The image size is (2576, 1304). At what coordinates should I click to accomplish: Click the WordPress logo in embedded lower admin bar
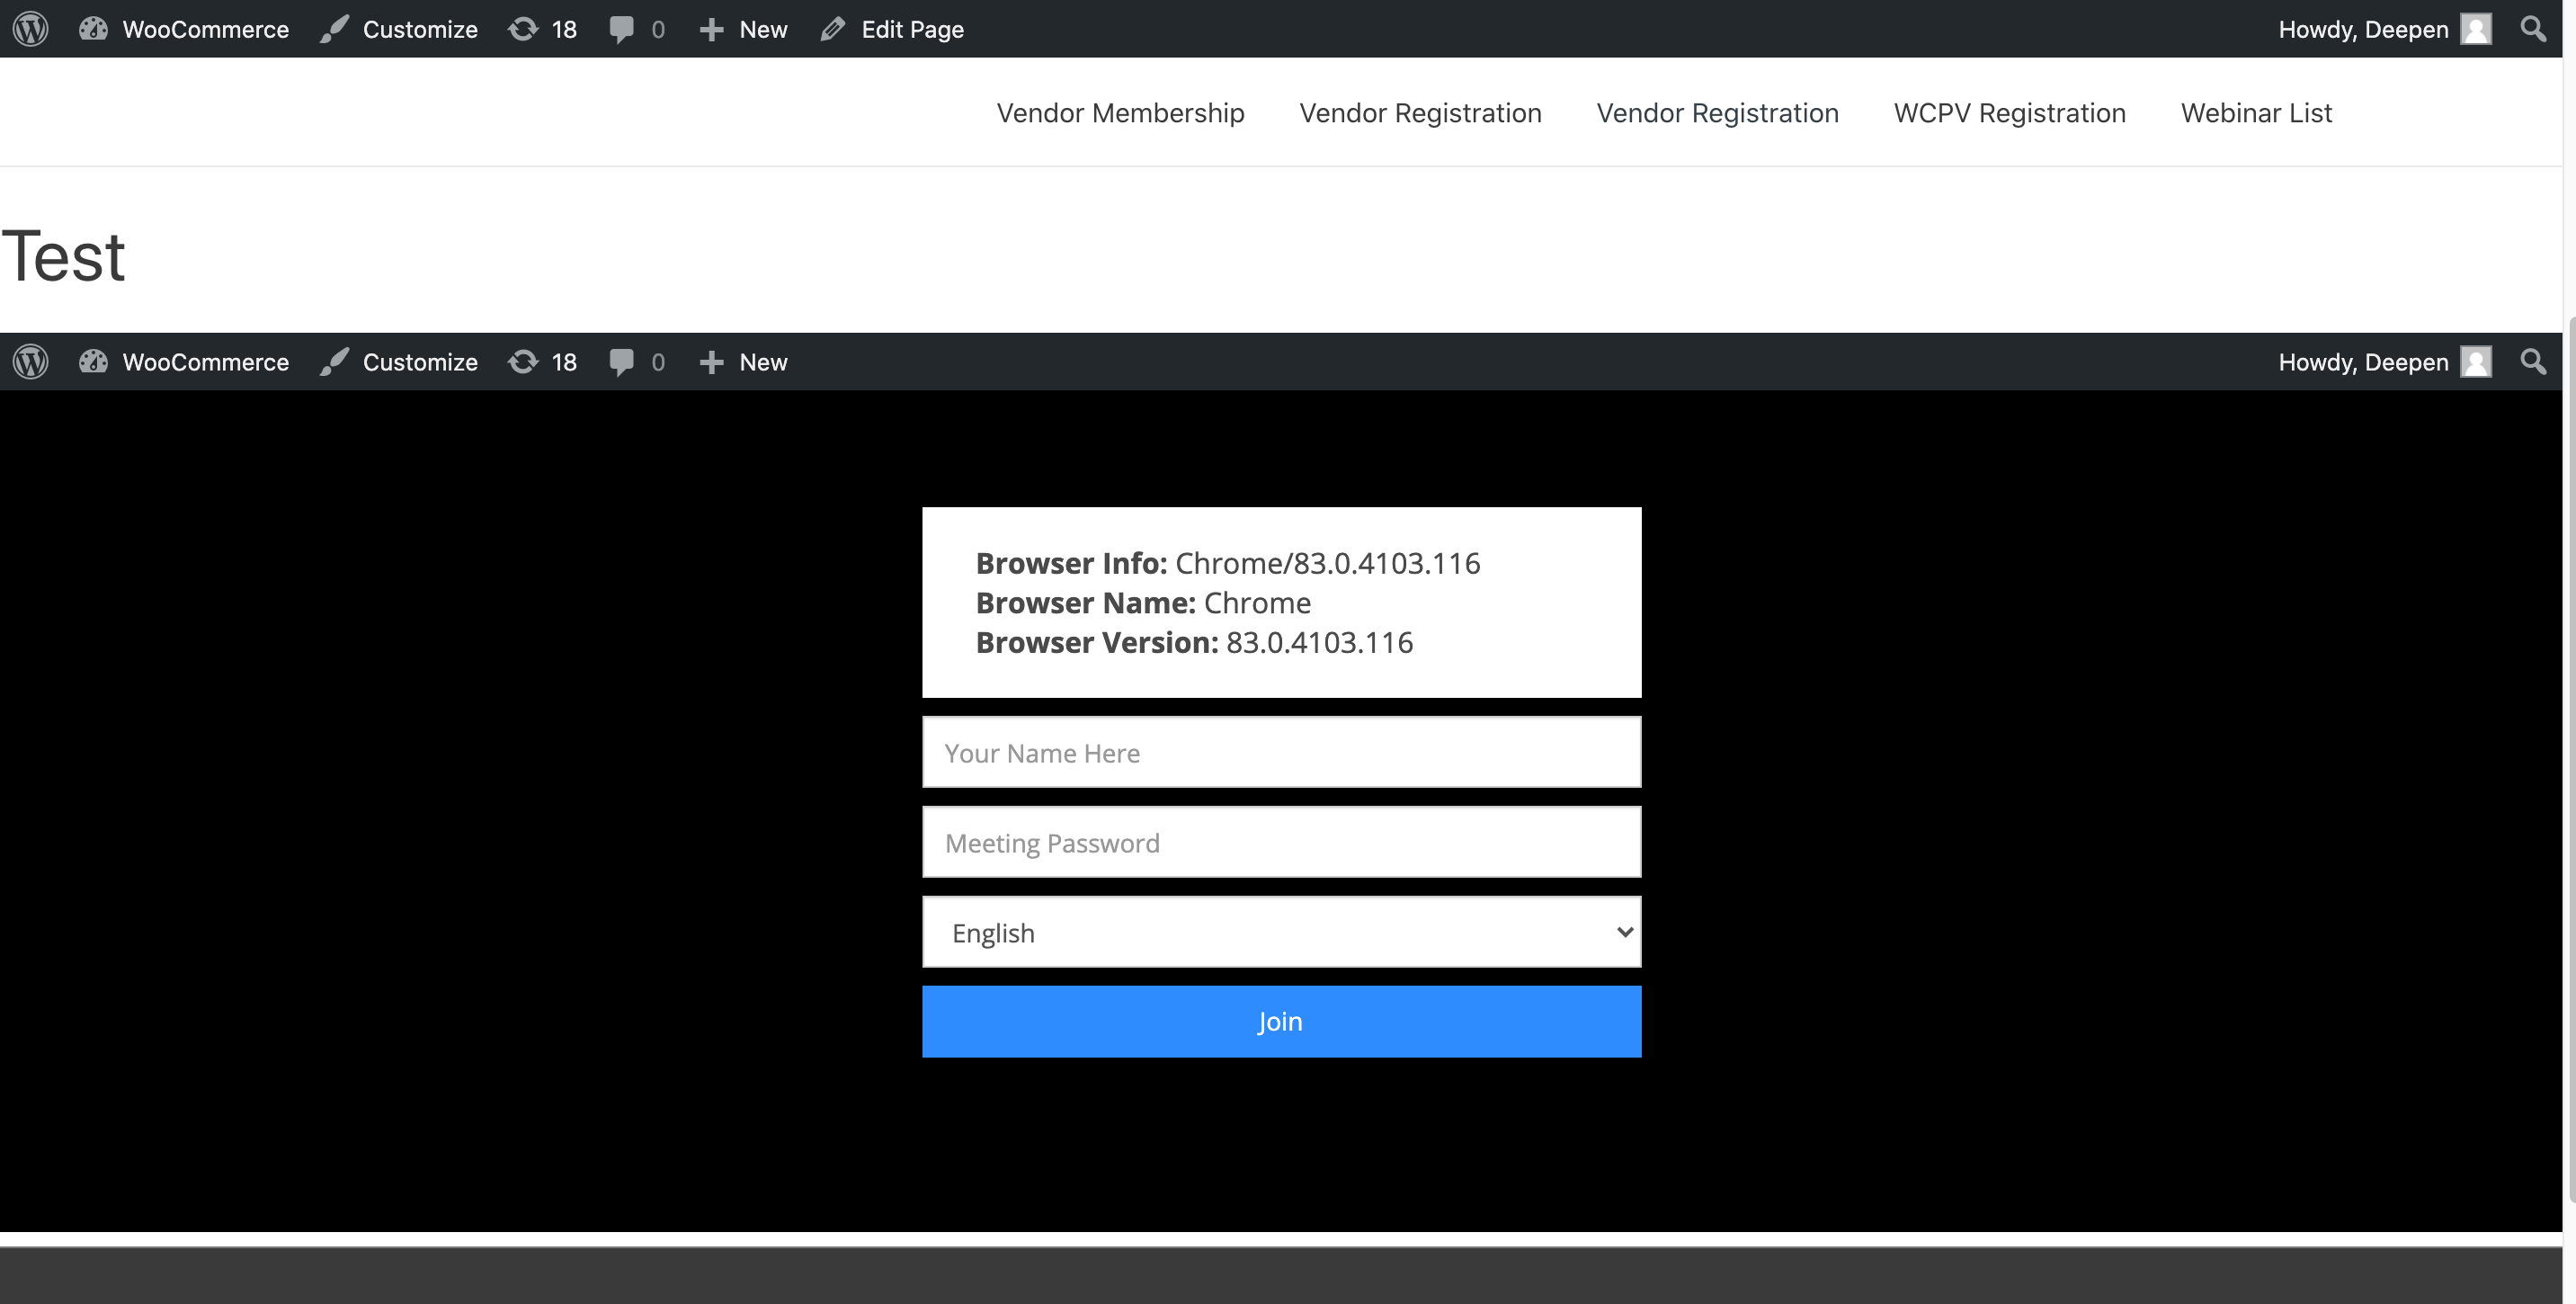click(x=30, y=362)
